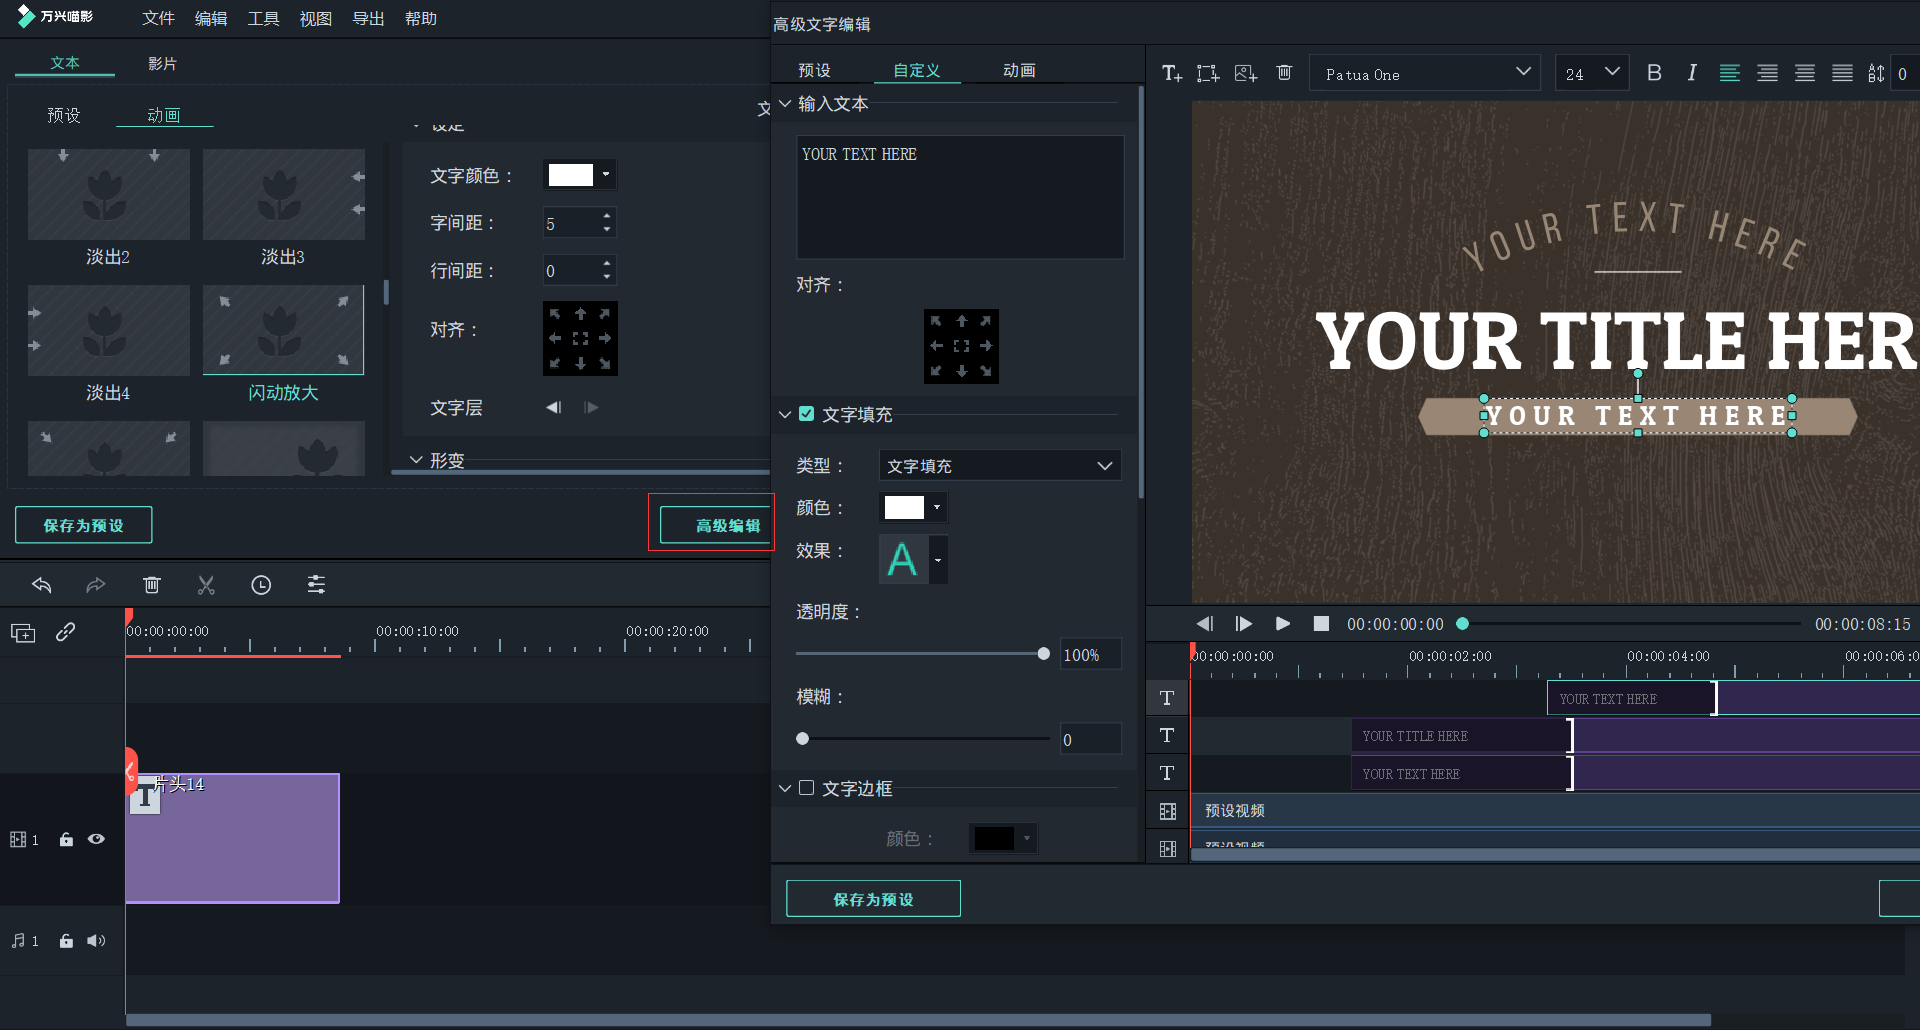Viewport: 1920px width, 1030px height.
Task: Click the undo arrow icon
Action: pos(42,585)
